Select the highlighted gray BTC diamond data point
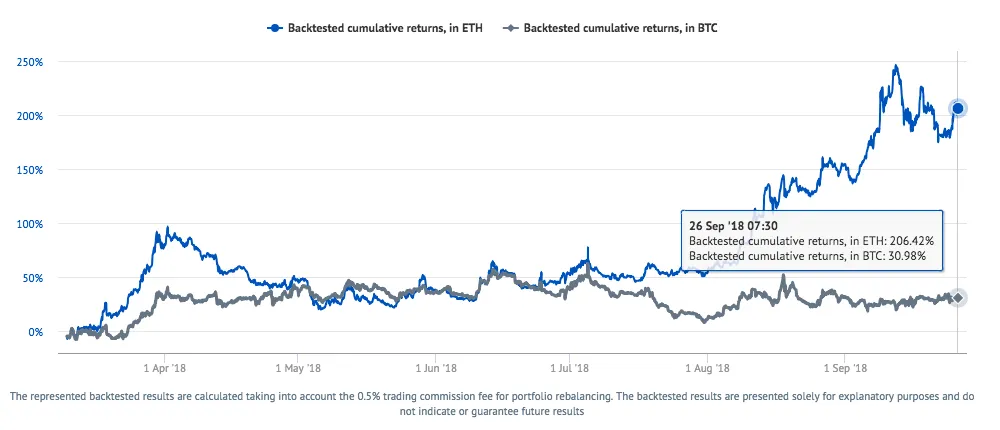Image resolution: width=1000 pixels, height=430 pixels. (x=958, y=297)
